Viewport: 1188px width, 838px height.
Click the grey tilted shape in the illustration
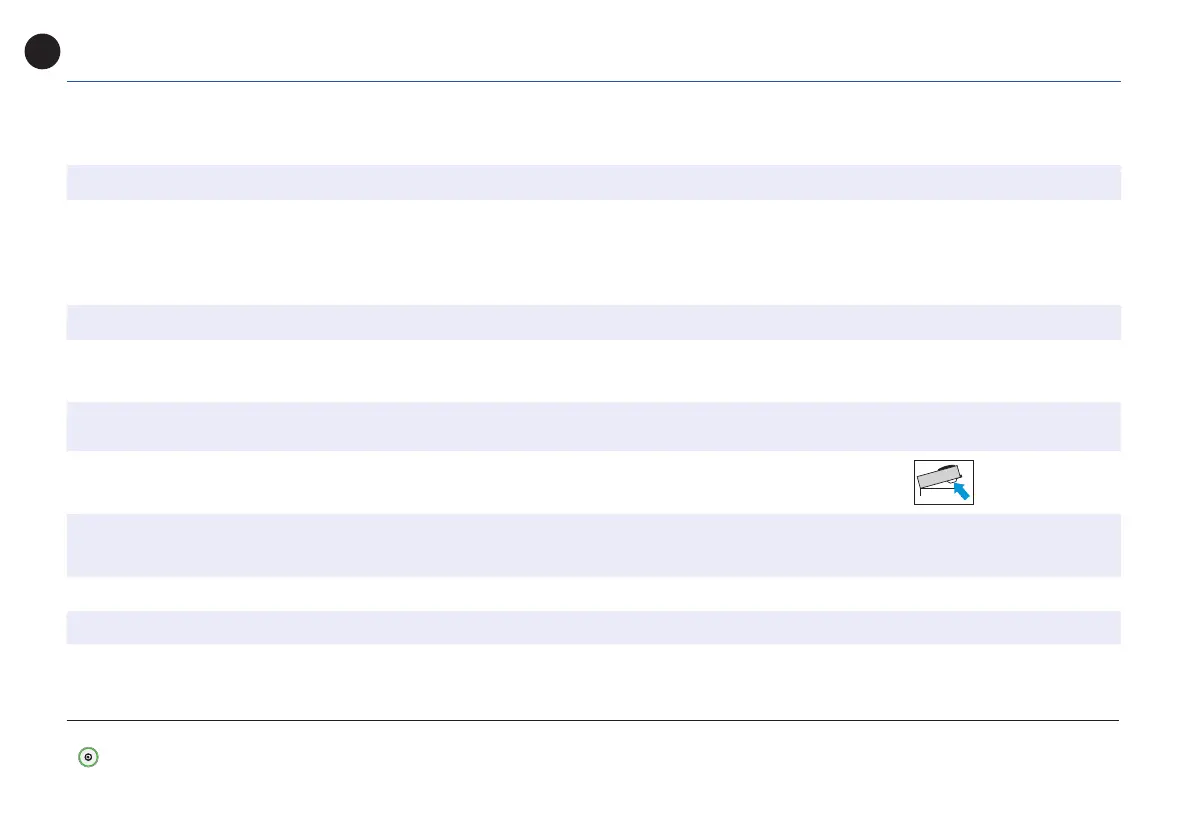coord(937,475)
